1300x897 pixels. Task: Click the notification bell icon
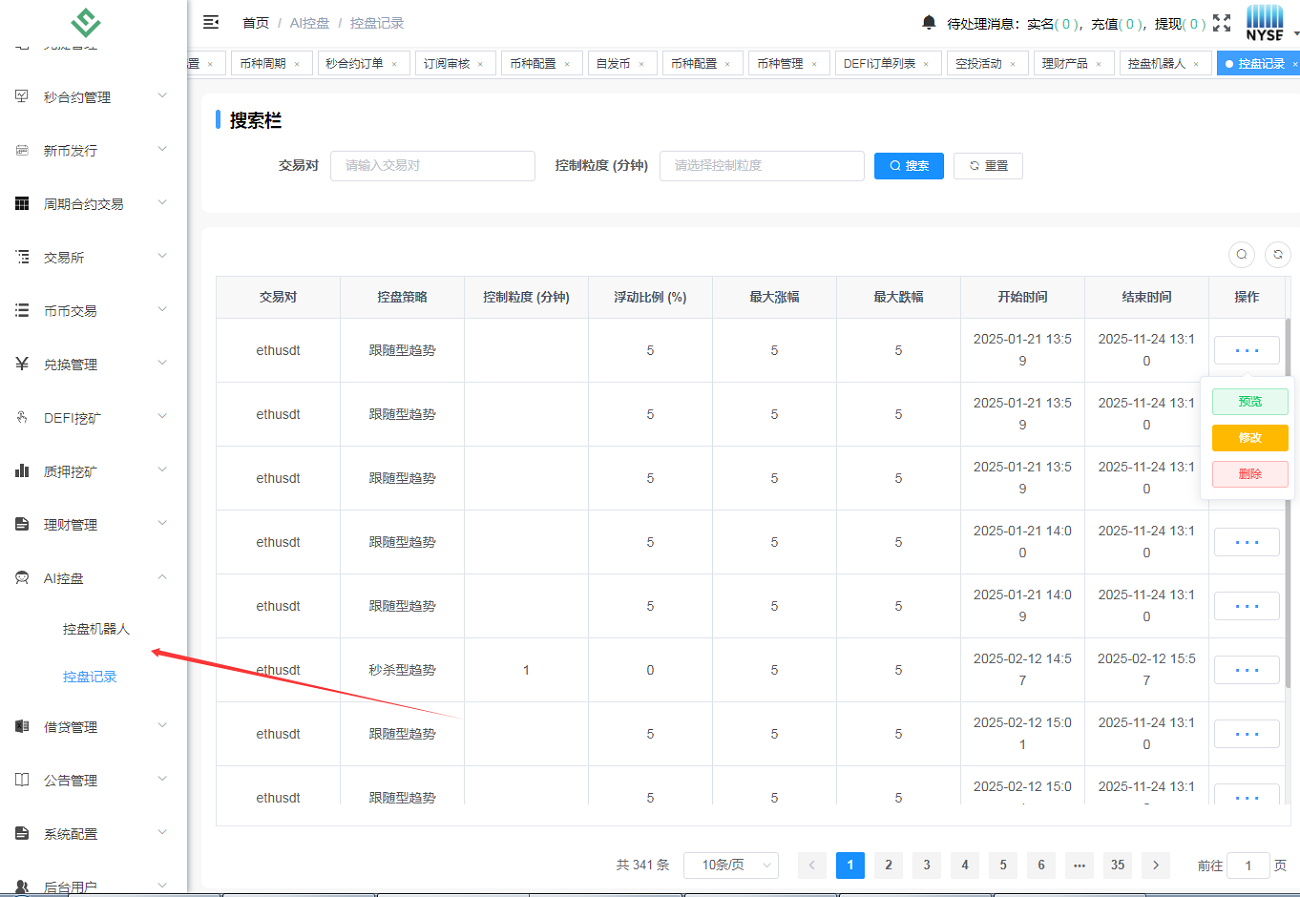(x=929, y=22)
